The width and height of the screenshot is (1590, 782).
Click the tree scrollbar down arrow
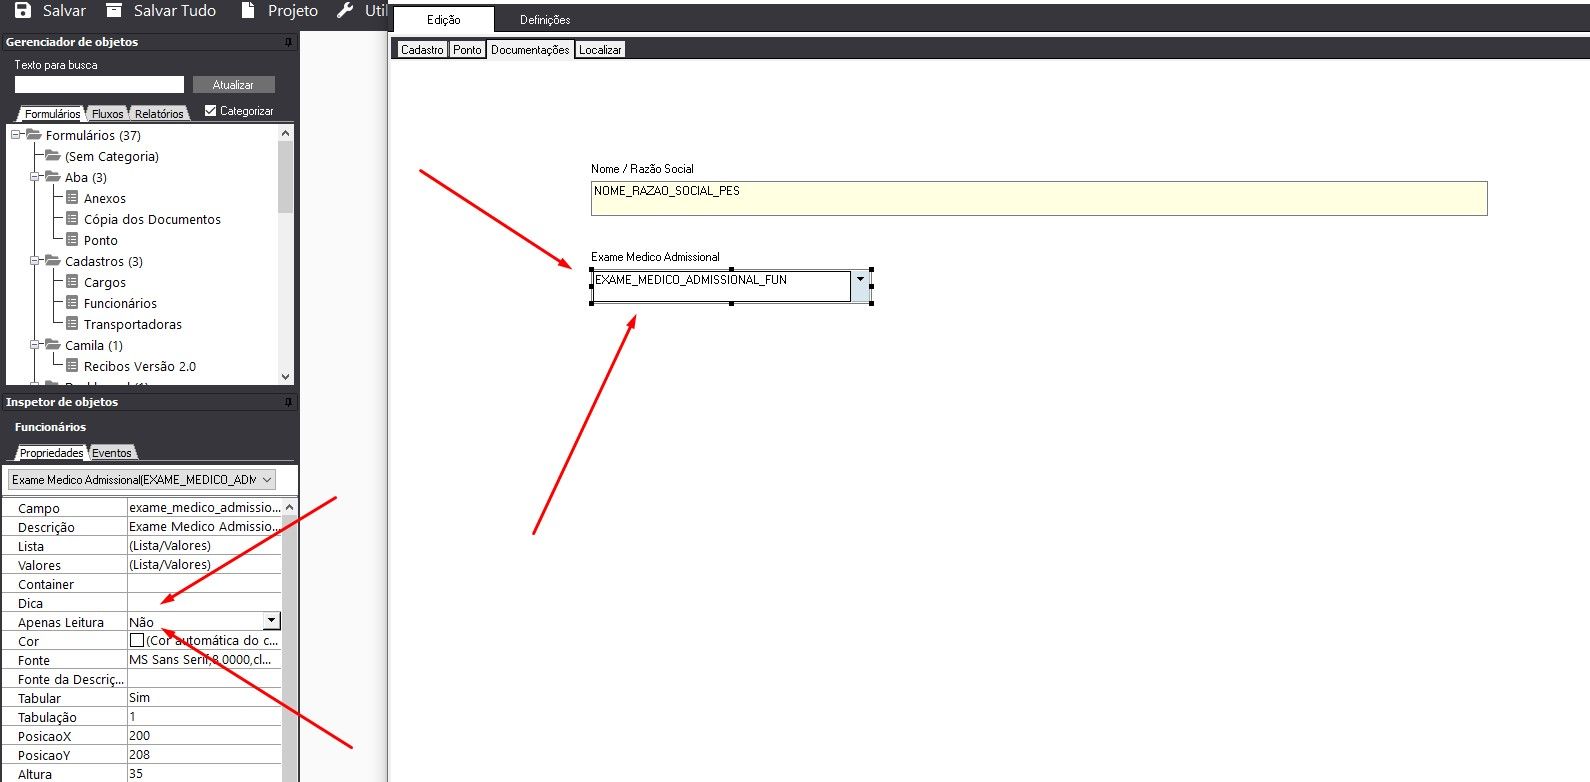pos(286,377)
